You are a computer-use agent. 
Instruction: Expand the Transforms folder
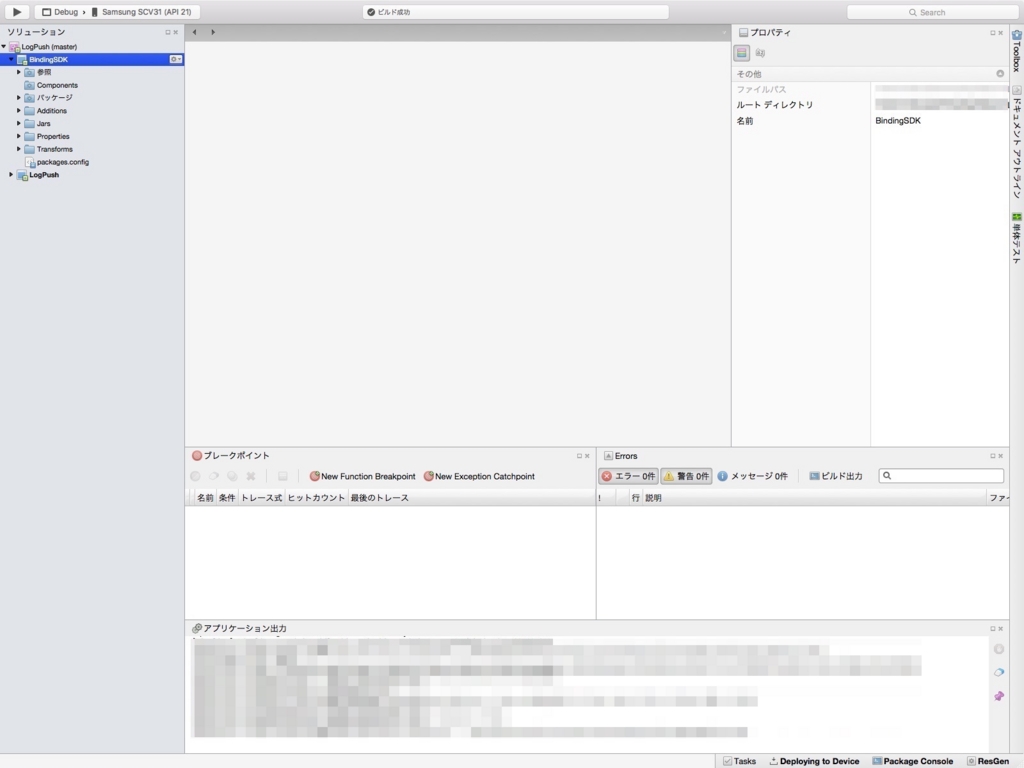tap(19, 149)
